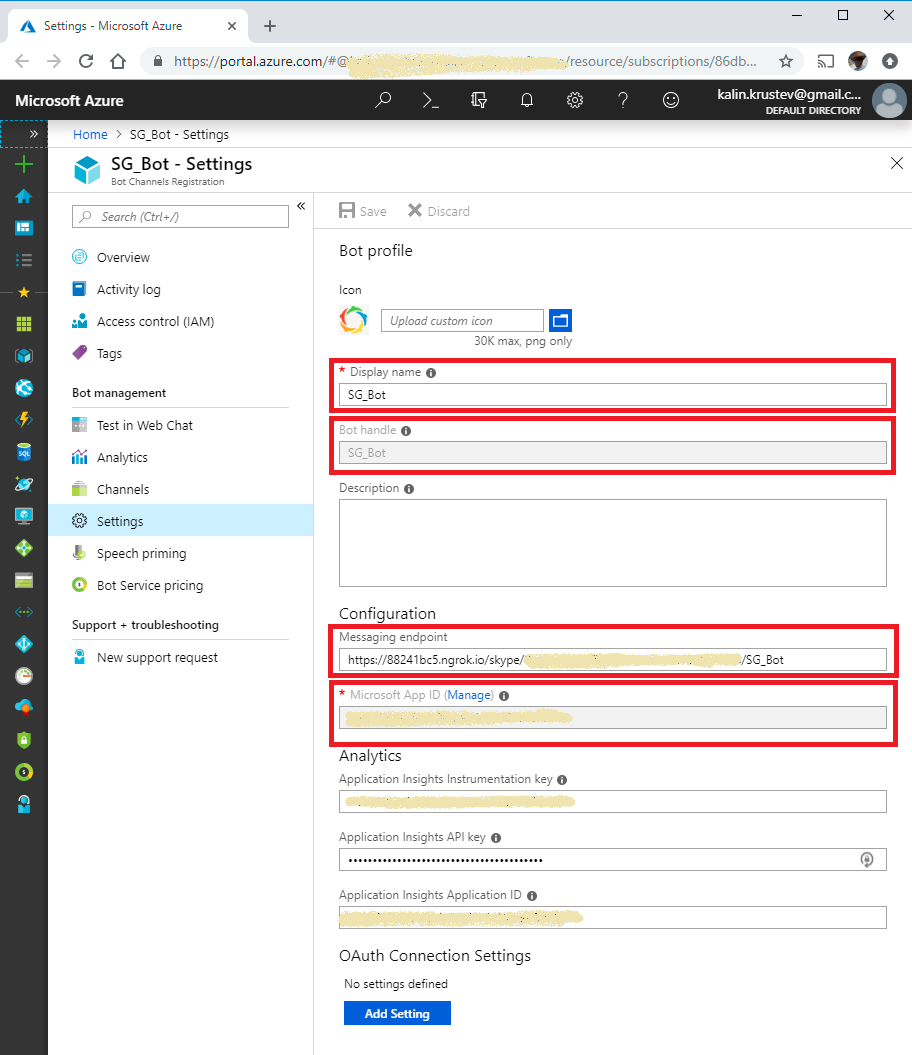Screen dimensions: 912x1055
Task: Open help question mark icon
Action: 623,100
